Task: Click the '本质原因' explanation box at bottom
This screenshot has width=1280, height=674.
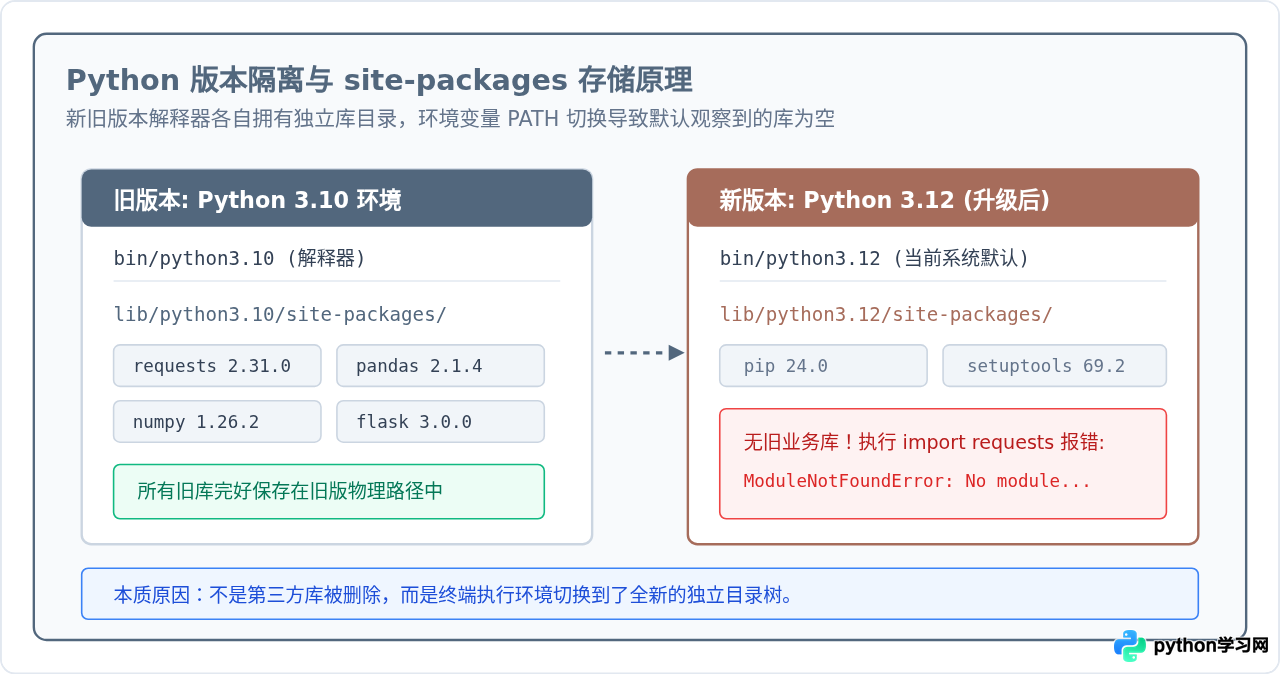Action: tap(640, 594)
